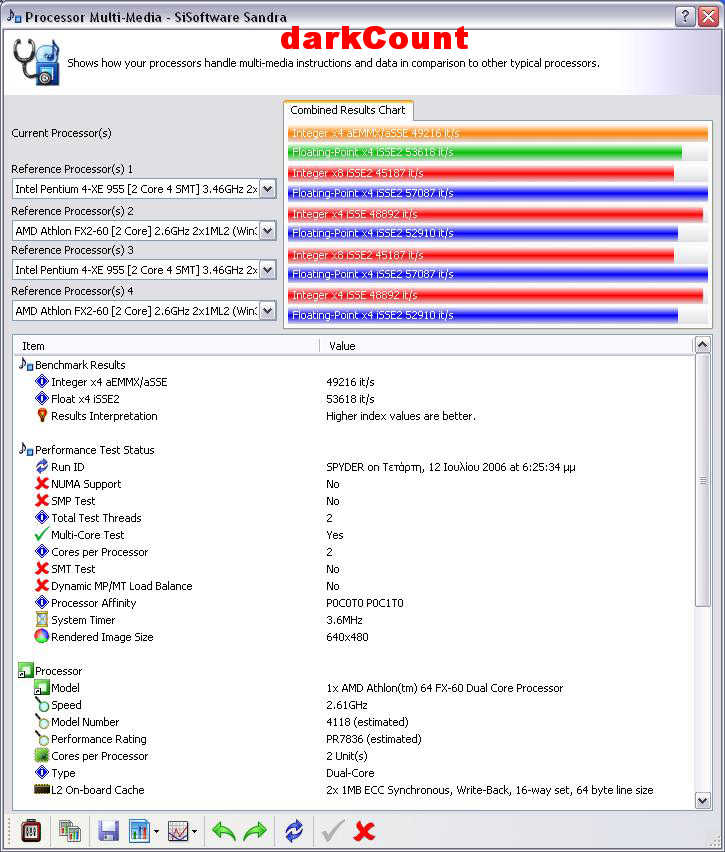
Task: Select the value 49216 it/s
Action: pos(351,382)
